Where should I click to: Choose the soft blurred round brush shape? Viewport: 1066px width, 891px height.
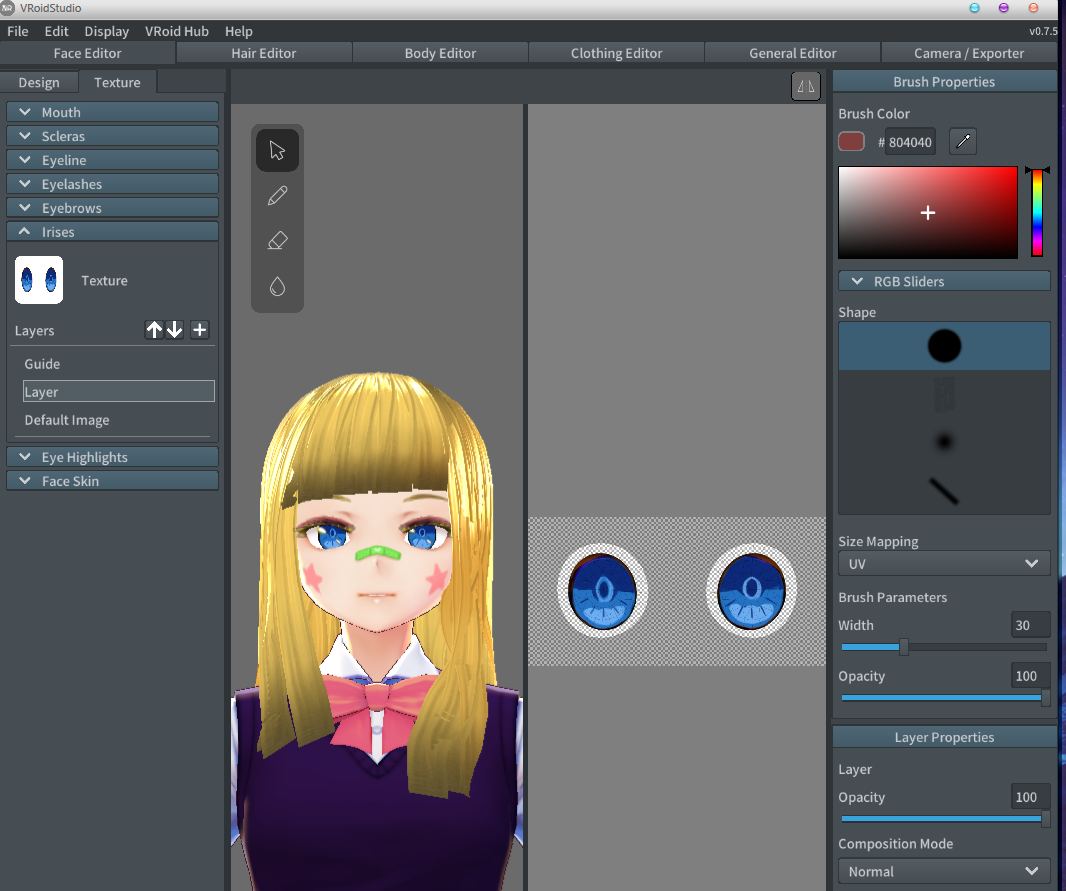[944, 442]
